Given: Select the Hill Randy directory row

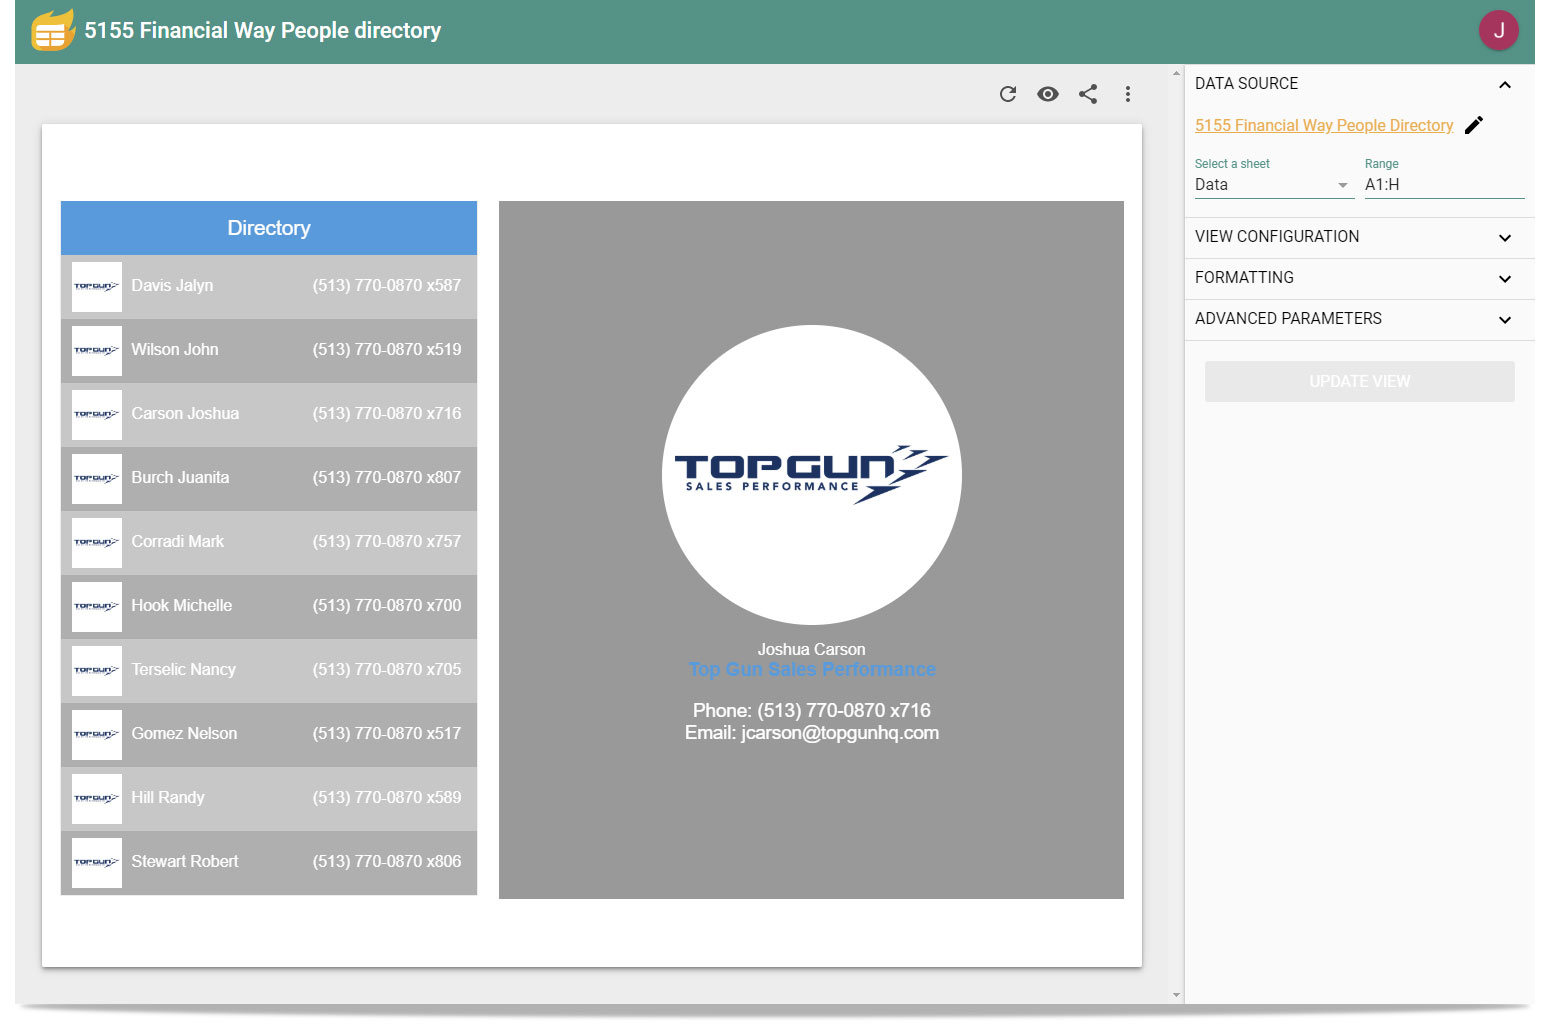Looking at the screenshot, I should [269, 799].
